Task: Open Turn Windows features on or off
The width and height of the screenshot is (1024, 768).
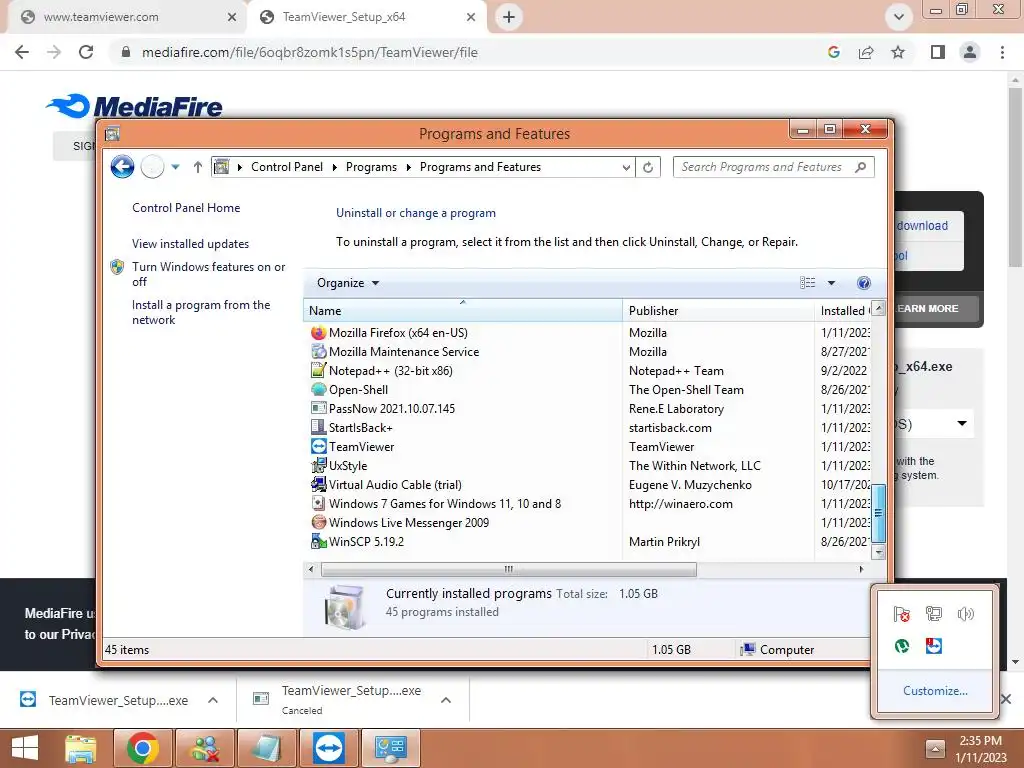Action: [x=208, y=274]
